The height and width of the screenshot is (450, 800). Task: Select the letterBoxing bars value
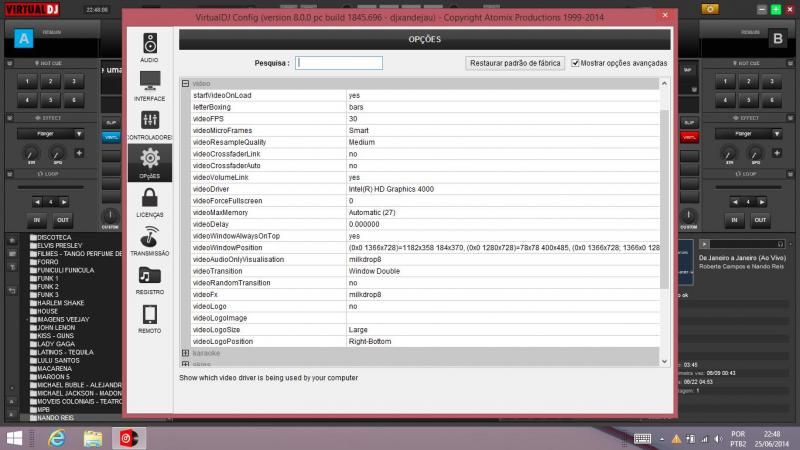click(356, 107)
